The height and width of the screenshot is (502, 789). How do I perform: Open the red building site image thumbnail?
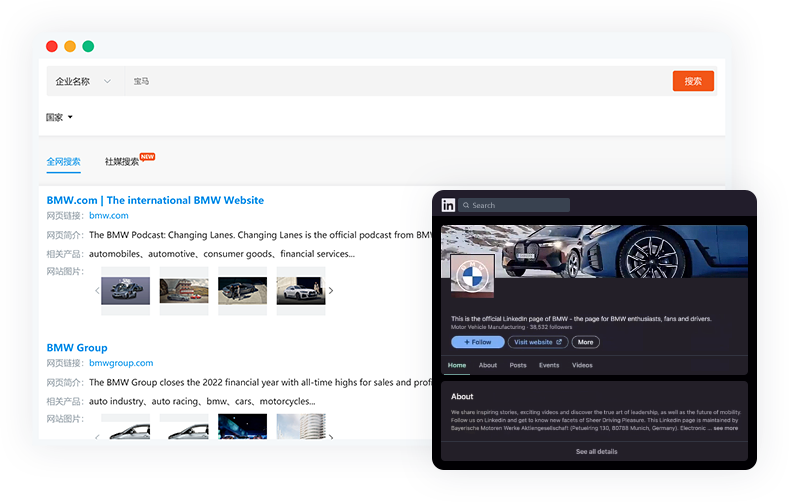tap(184, 291)
